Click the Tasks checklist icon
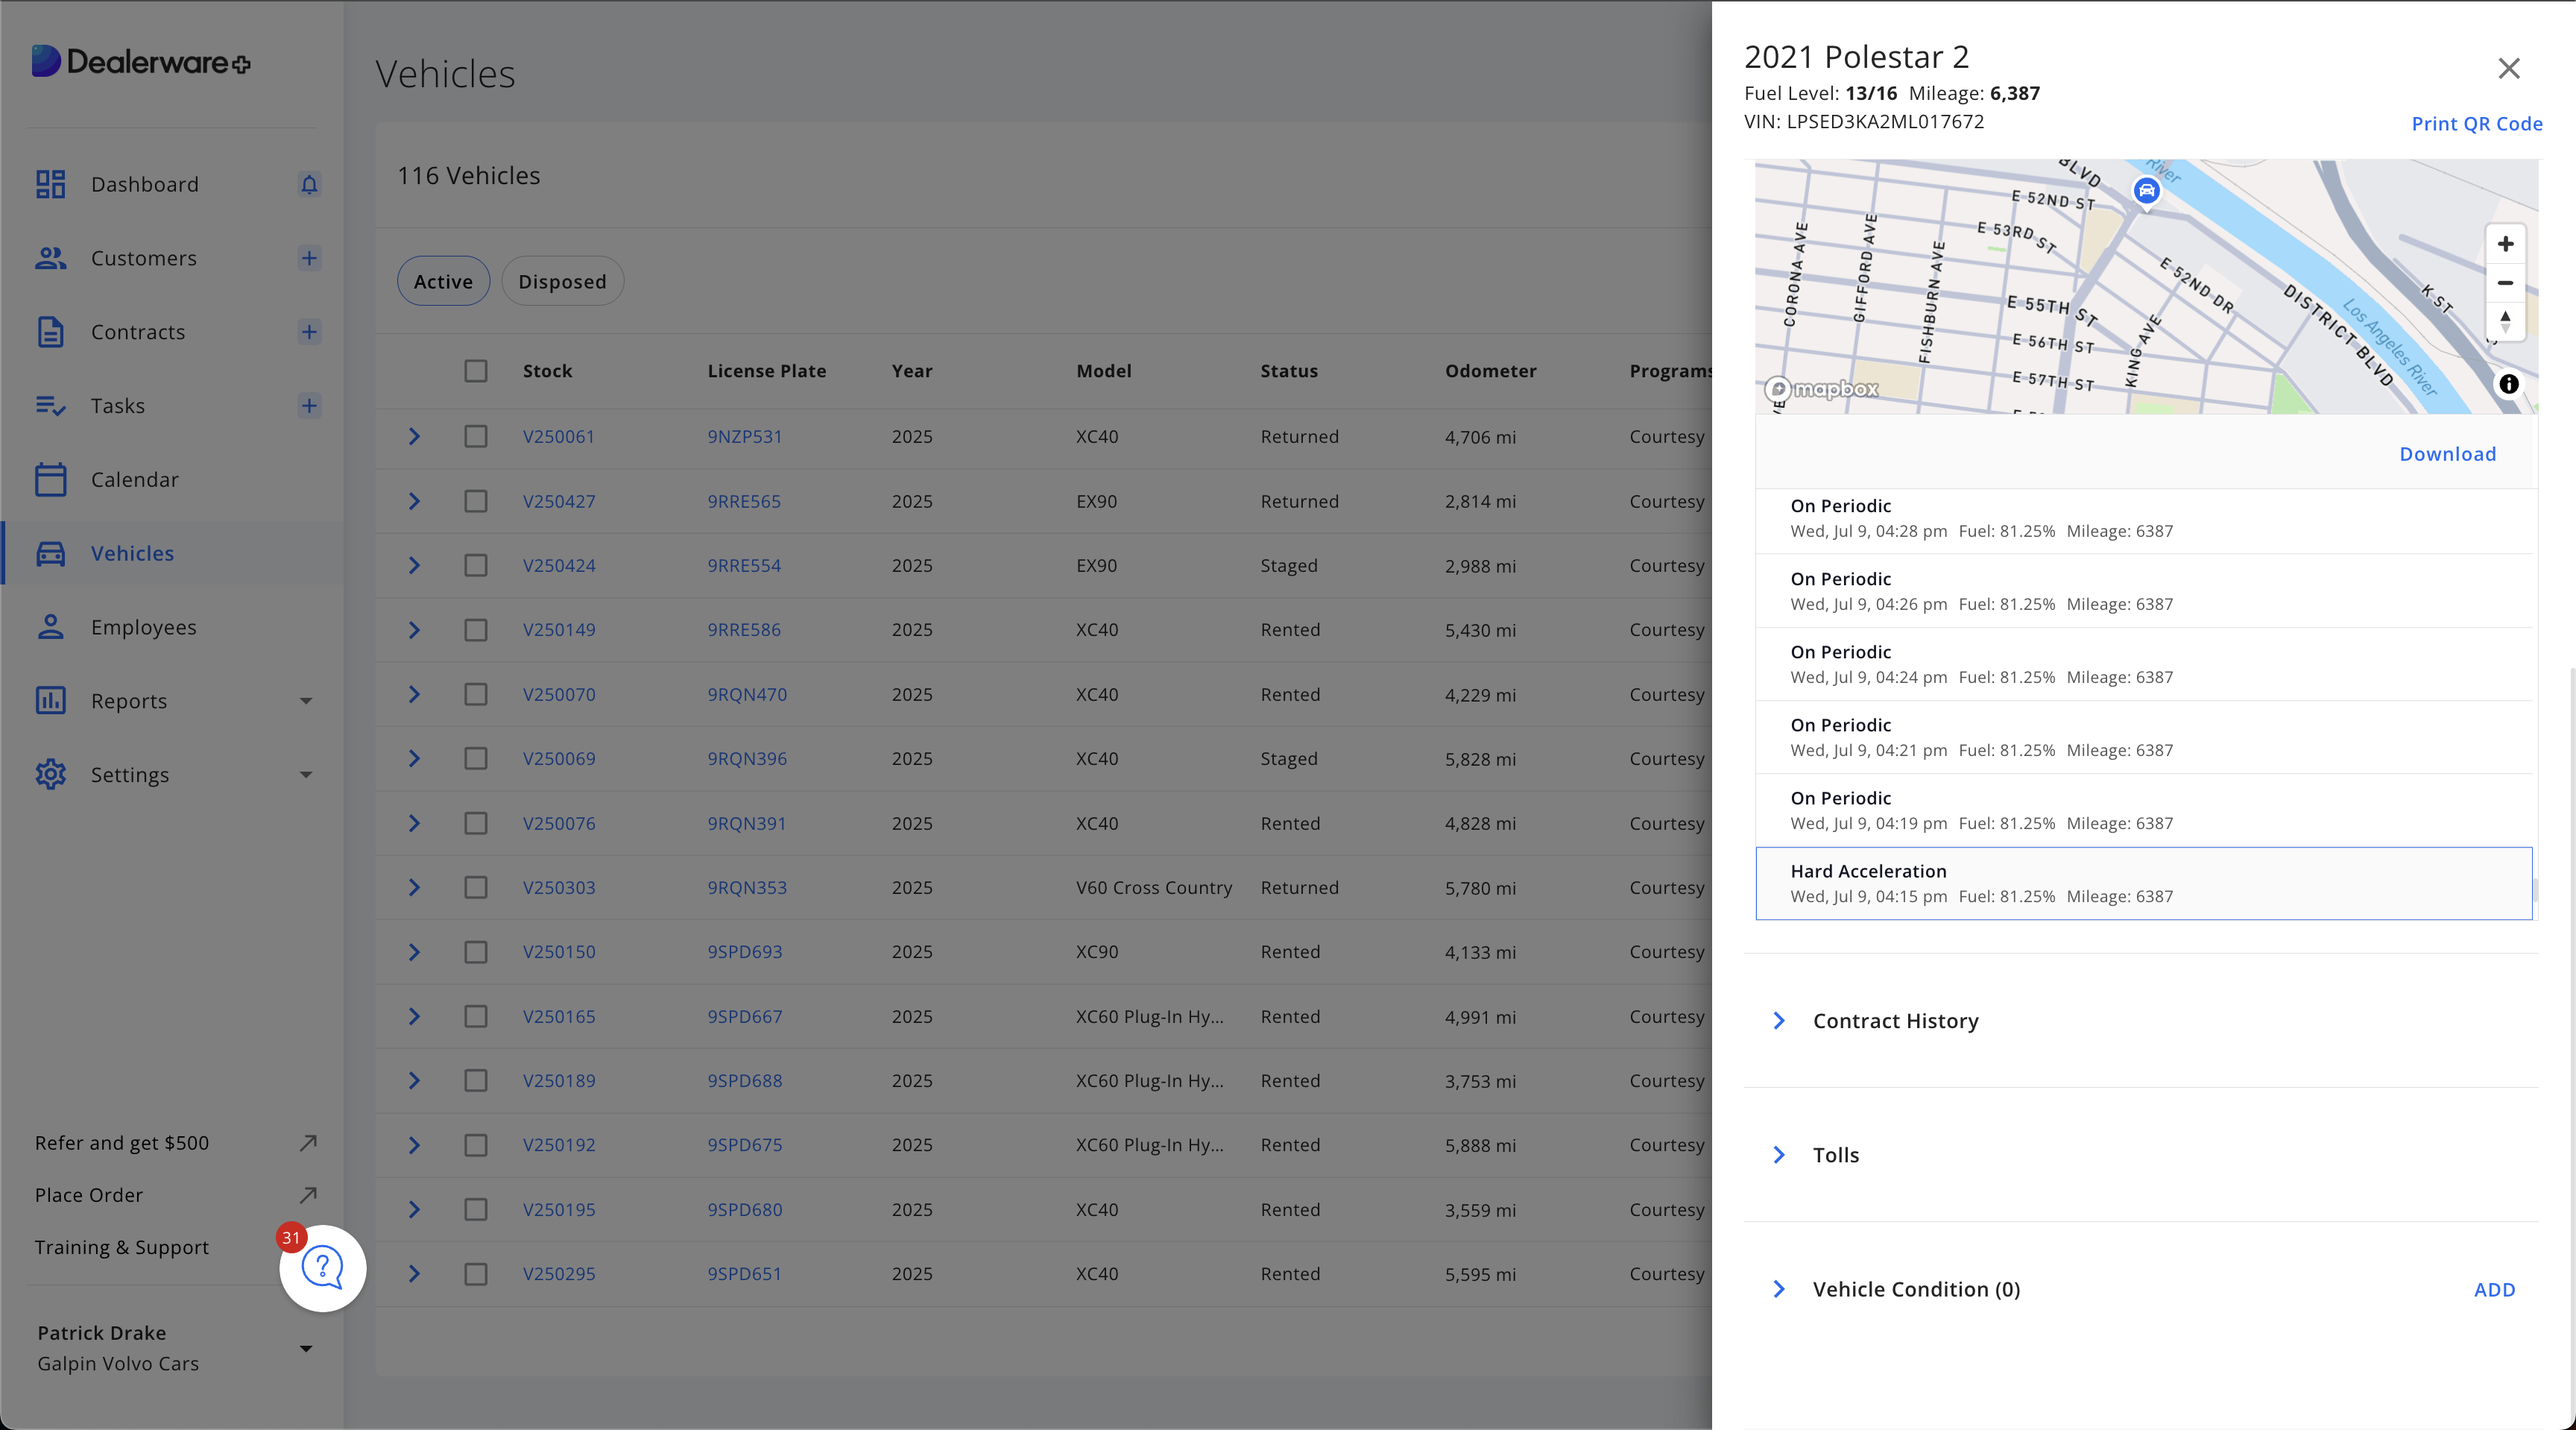This screenshot has width=2576, height=1430. click(x=51, y=406)
